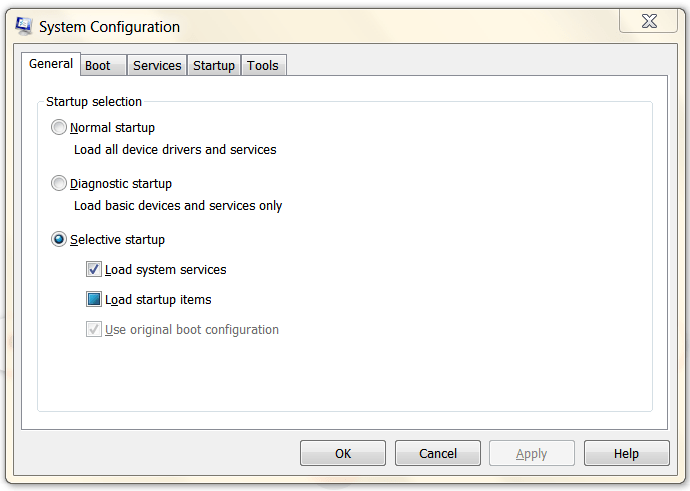Open Help for System Configuration
Image resolution: width=690 pixels, height=491 pixels.
click(x=626, y=453)
